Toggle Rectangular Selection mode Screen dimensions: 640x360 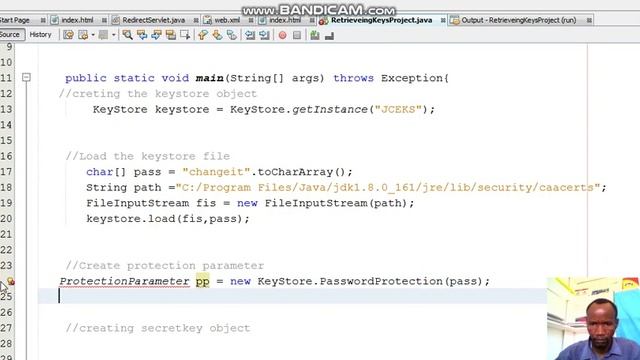point(185,35)
